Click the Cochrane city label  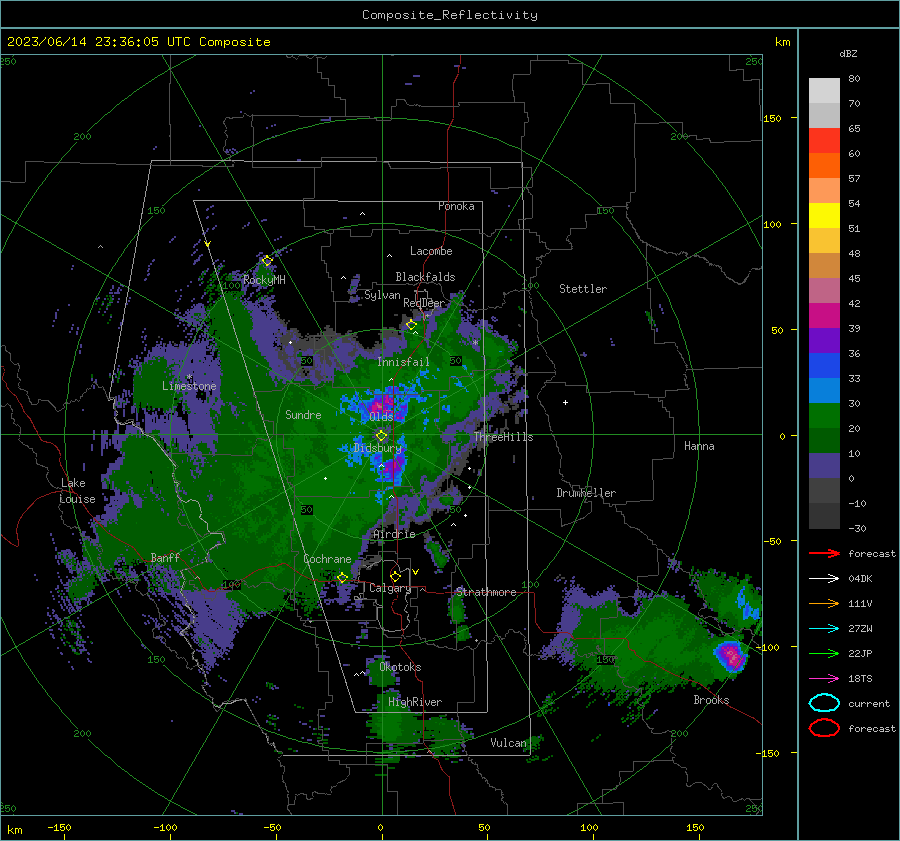[327, 559]
